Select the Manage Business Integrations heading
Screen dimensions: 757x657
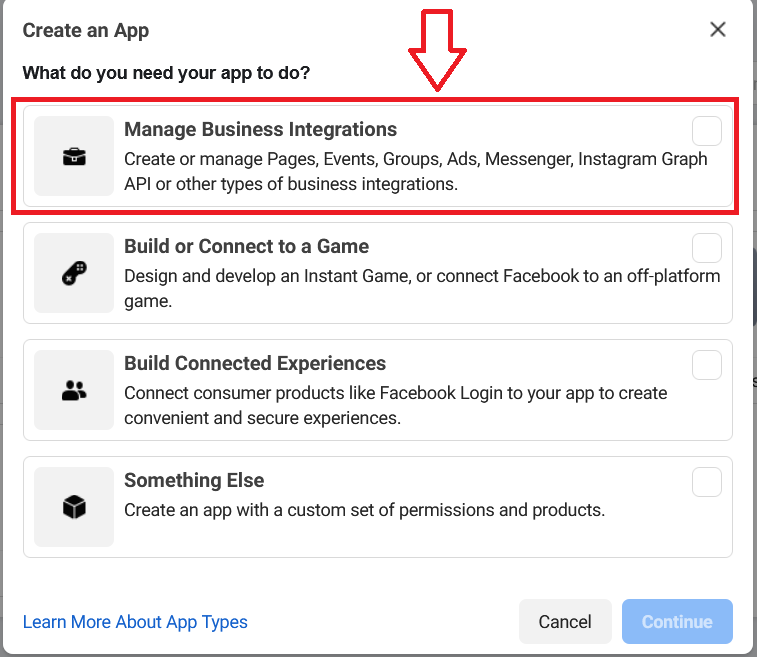(260, 129)
